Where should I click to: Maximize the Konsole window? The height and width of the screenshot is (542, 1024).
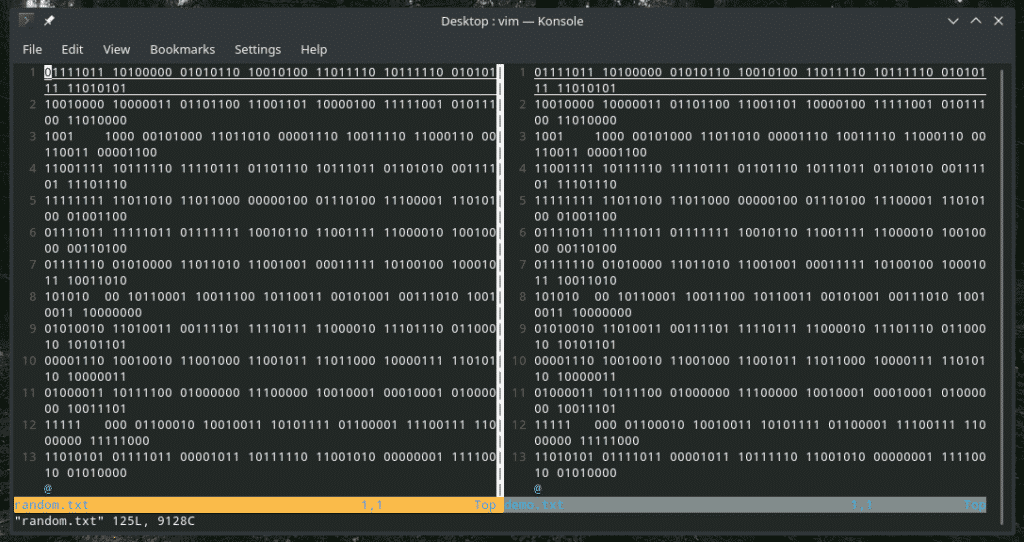coord(976,21)
